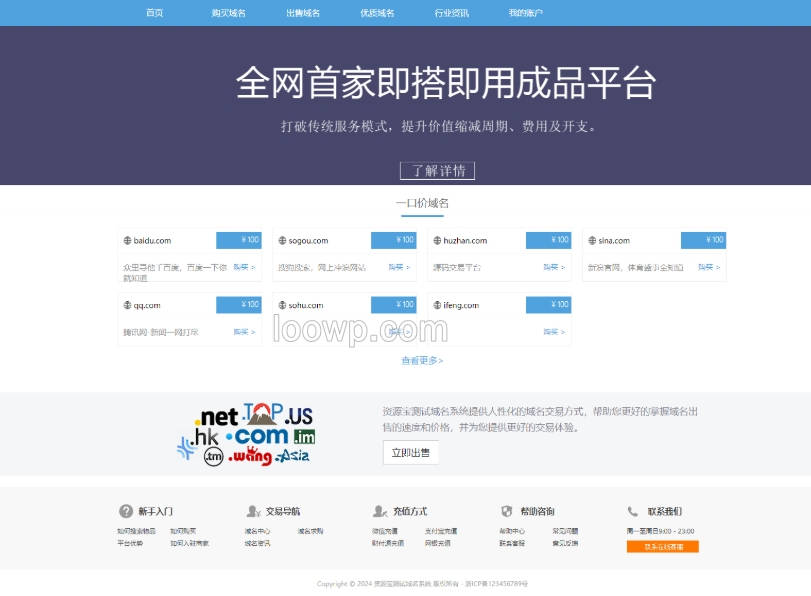Click the globe icon beside ifeng.com
The height and width of the screenshot is (596, 811).
[437, 305]
